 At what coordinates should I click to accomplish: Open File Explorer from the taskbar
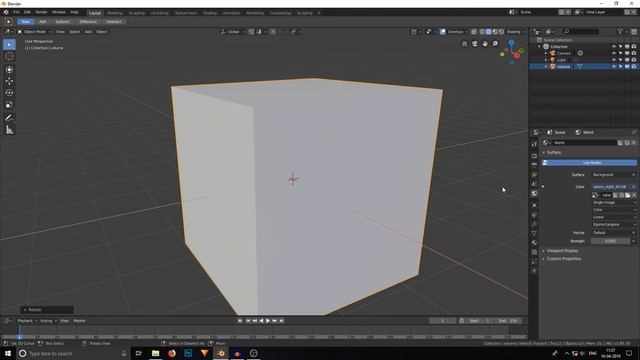point(156,353)
